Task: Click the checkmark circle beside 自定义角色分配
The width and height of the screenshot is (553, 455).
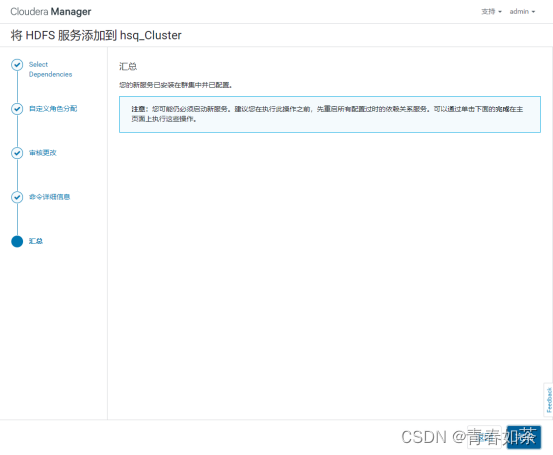Action: (x=17, y=109)
